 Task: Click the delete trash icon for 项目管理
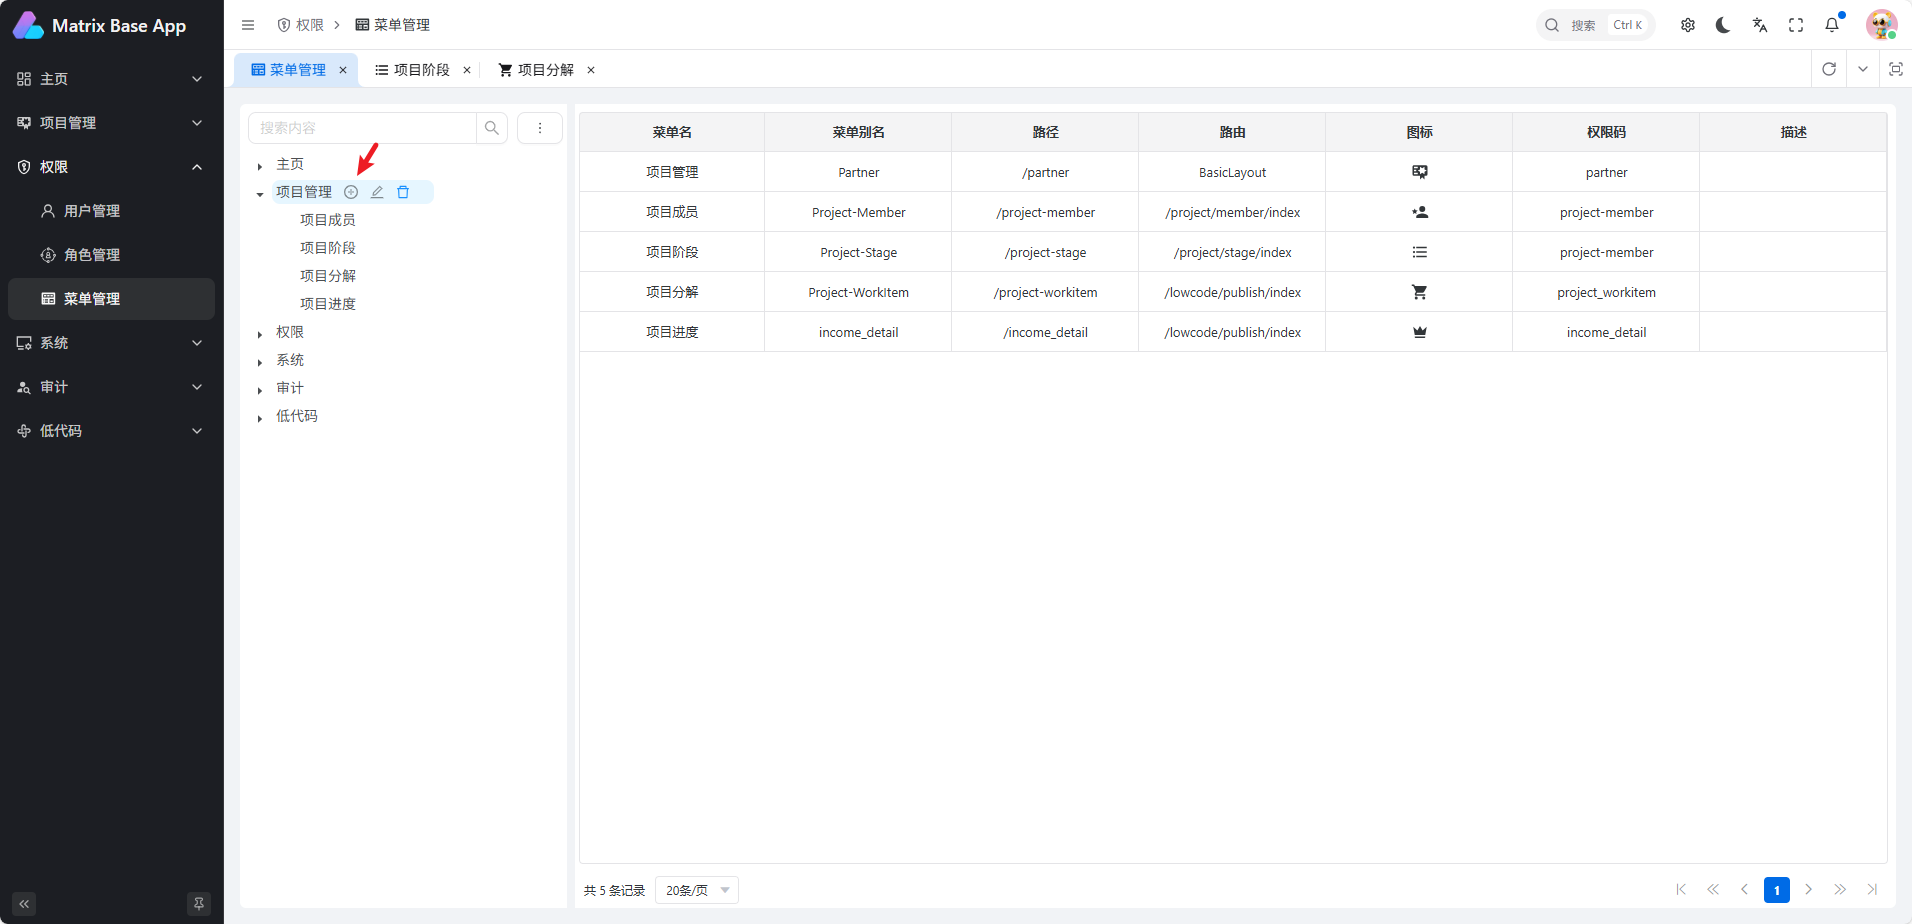coord(403,192)
